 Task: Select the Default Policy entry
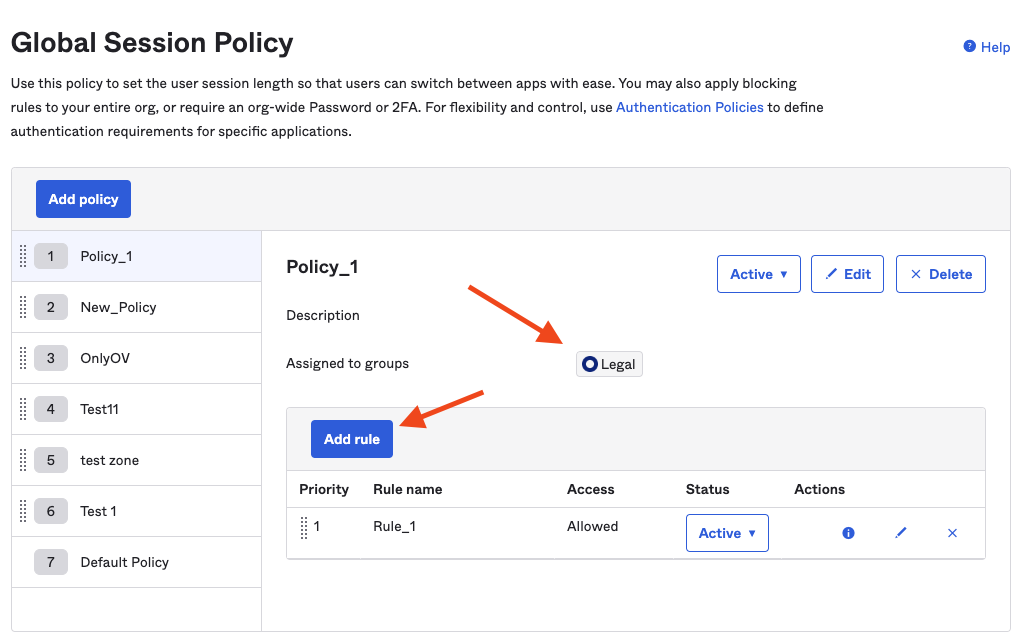tap(124, 562)
